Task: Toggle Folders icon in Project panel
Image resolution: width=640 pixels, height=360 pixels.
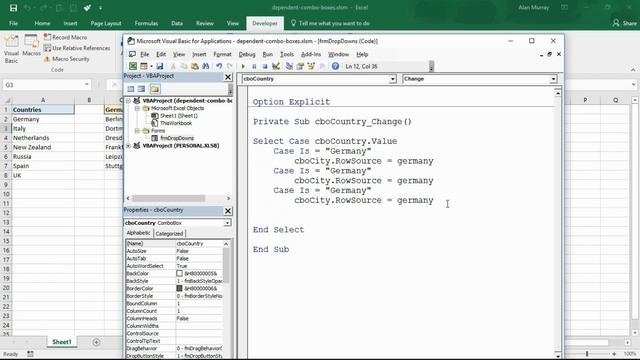Action: tap(155, 89)
